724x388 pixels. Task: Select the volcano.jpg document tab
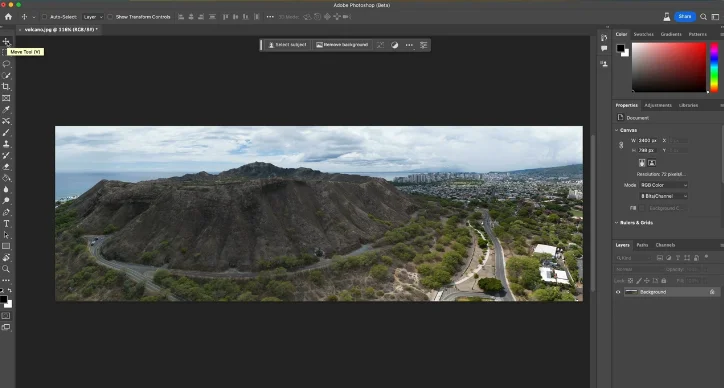[x=60, y=30]
